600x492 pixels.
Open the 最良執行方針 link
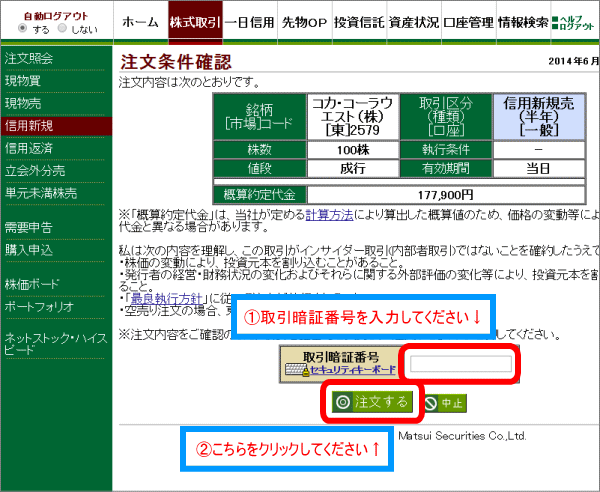(x=166, y=298)
